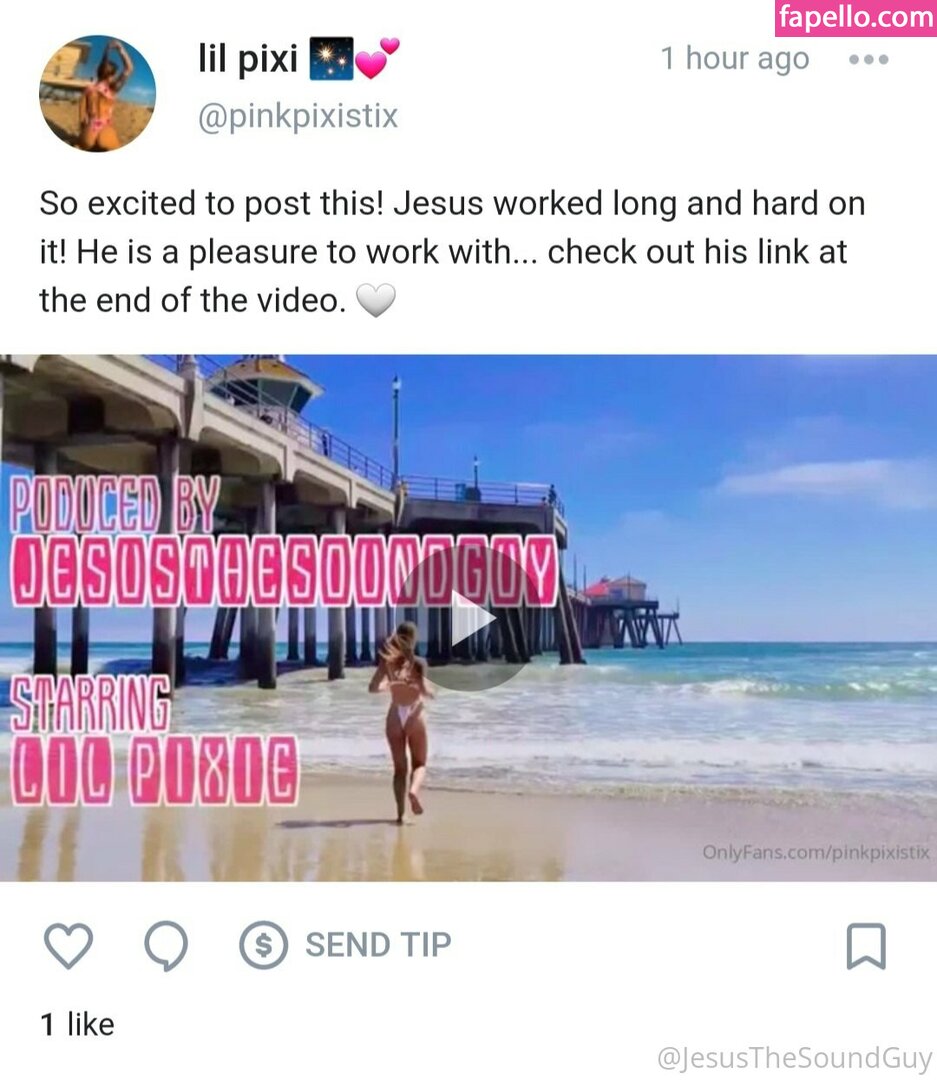Screen dimensions: 937x1080
Task: Click the JESUSTHESOUNDGUY title overlay in video
Action: (x=283, y=572)
